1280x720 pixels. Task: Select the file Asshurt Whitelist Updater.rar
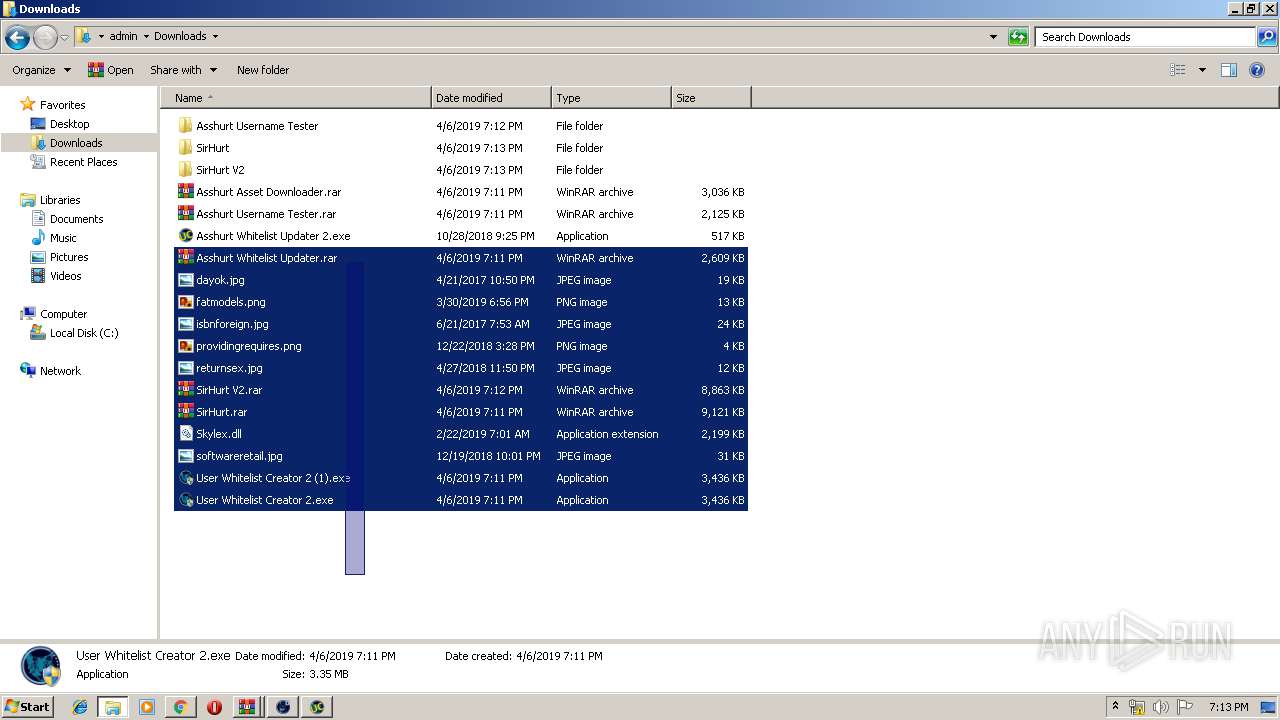[x=266, y=258]
